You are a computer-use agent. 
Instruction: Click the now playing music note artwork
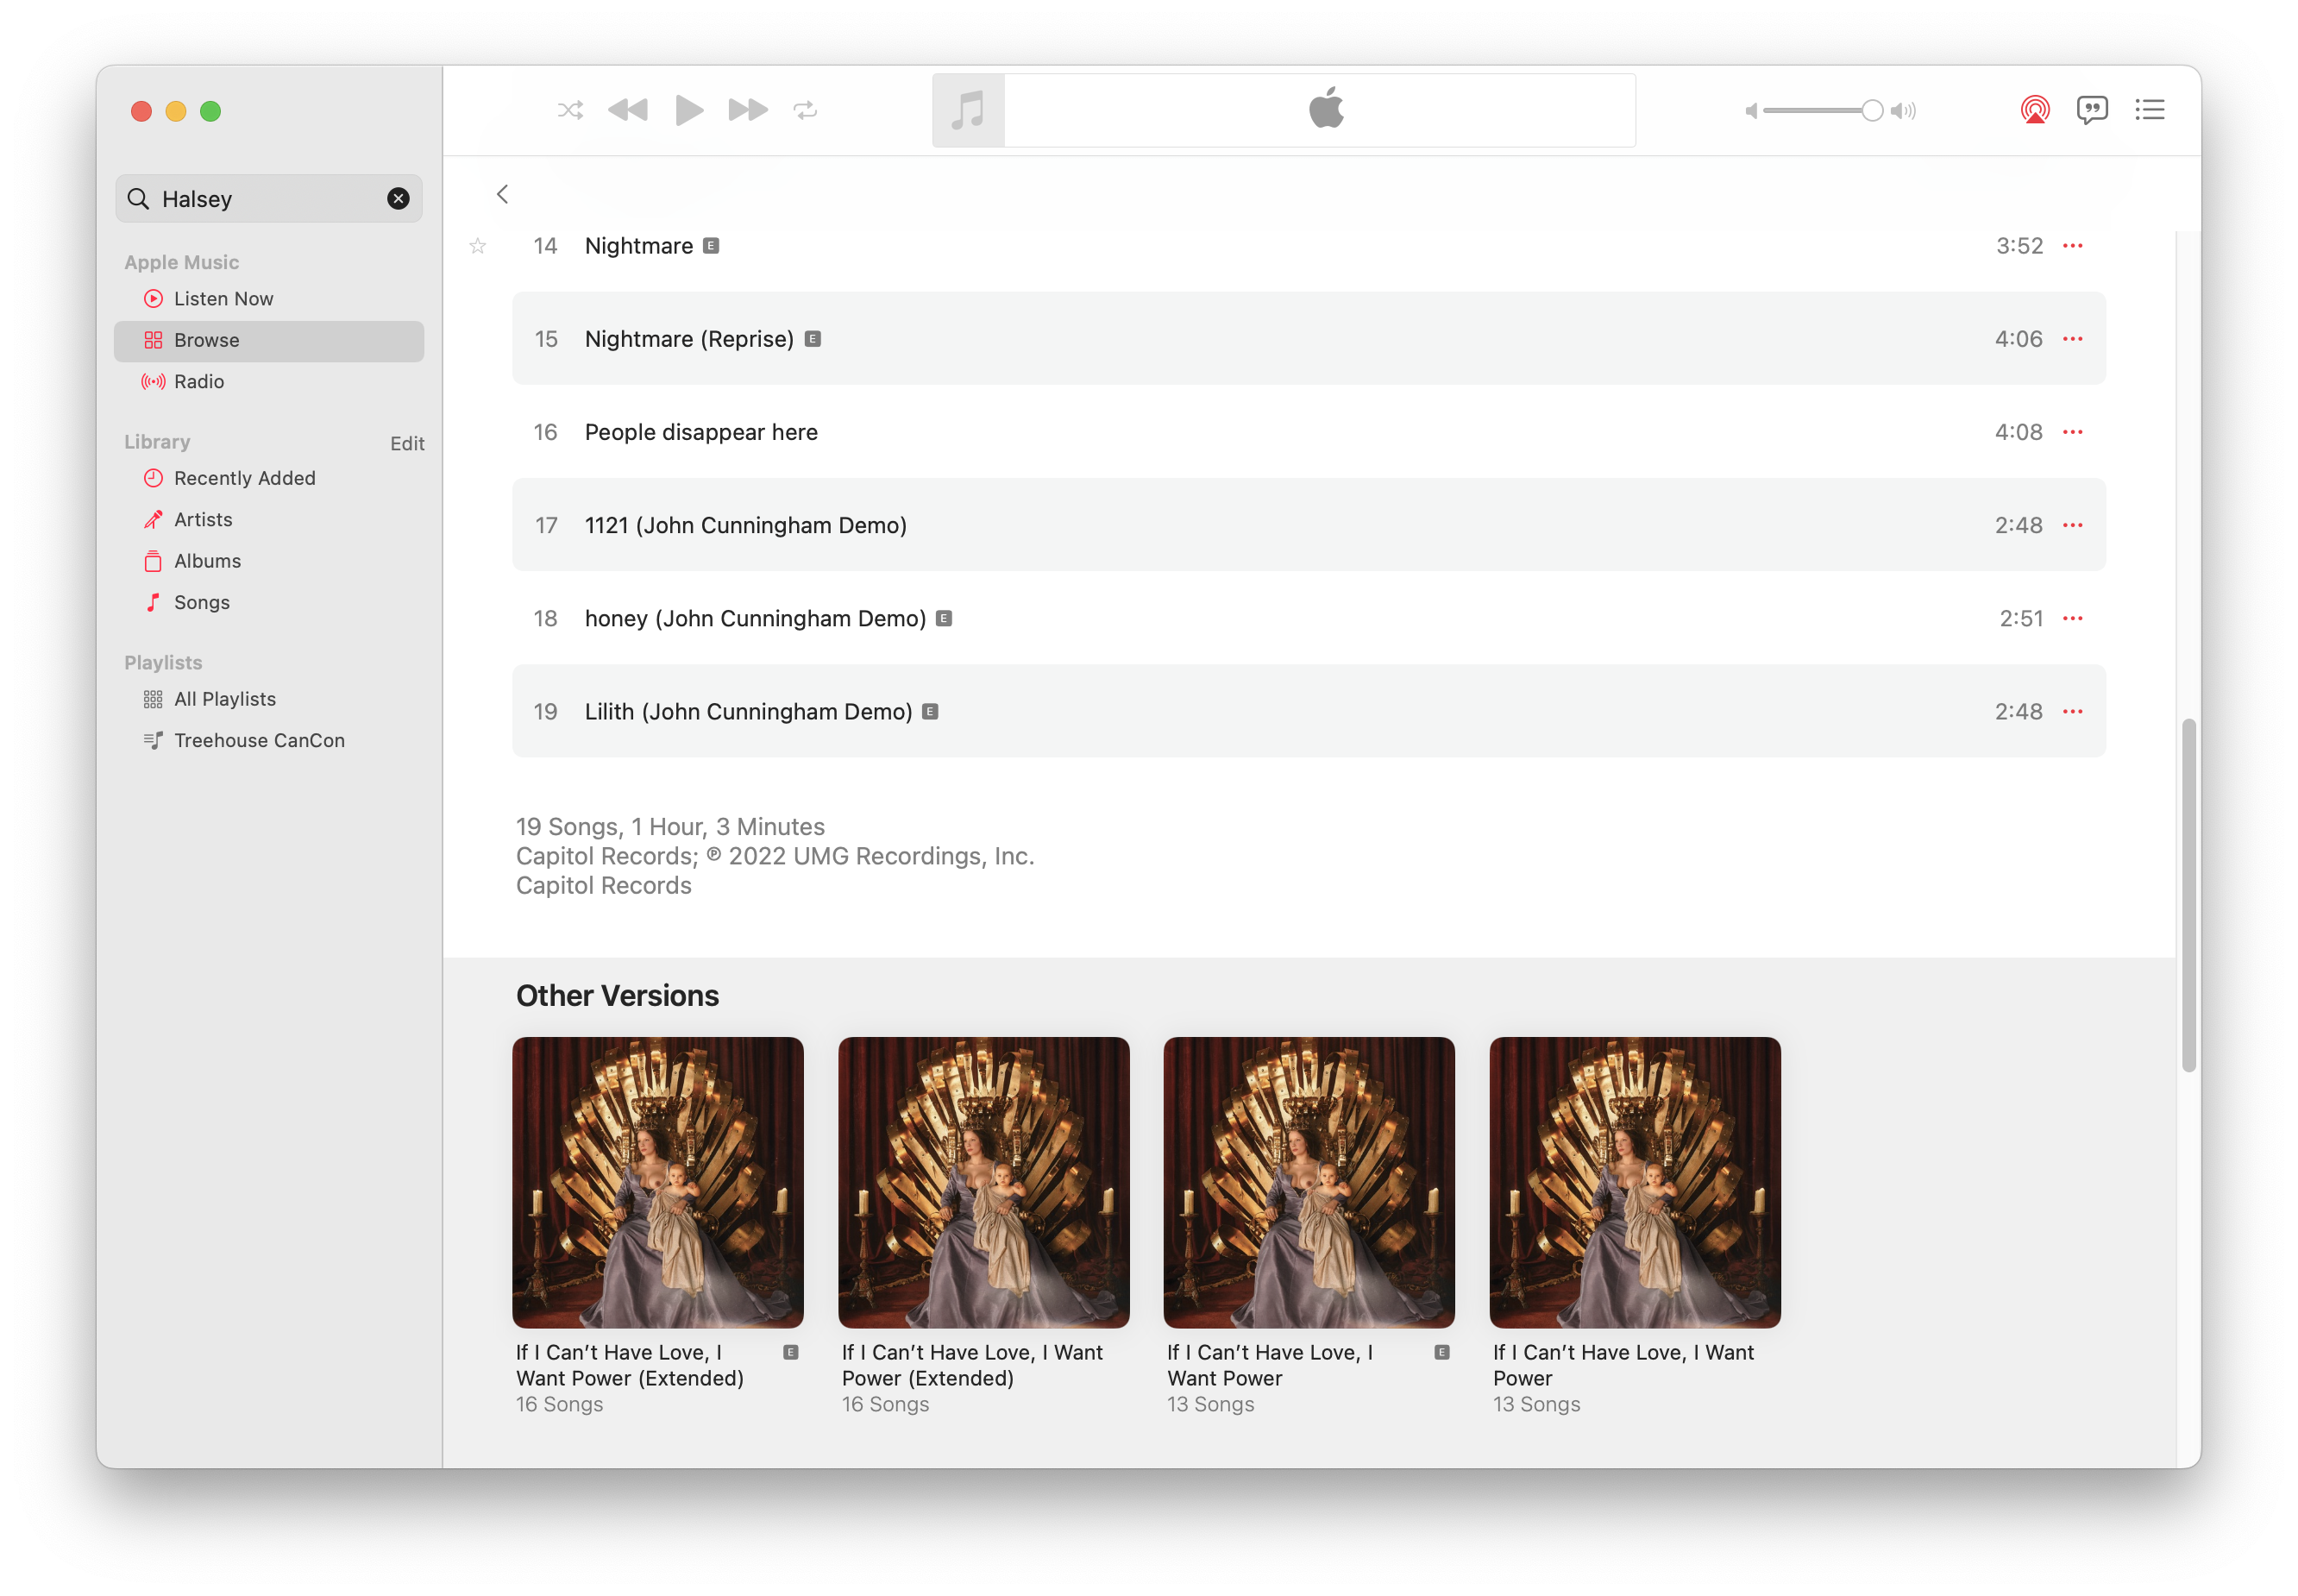point(968,110)
